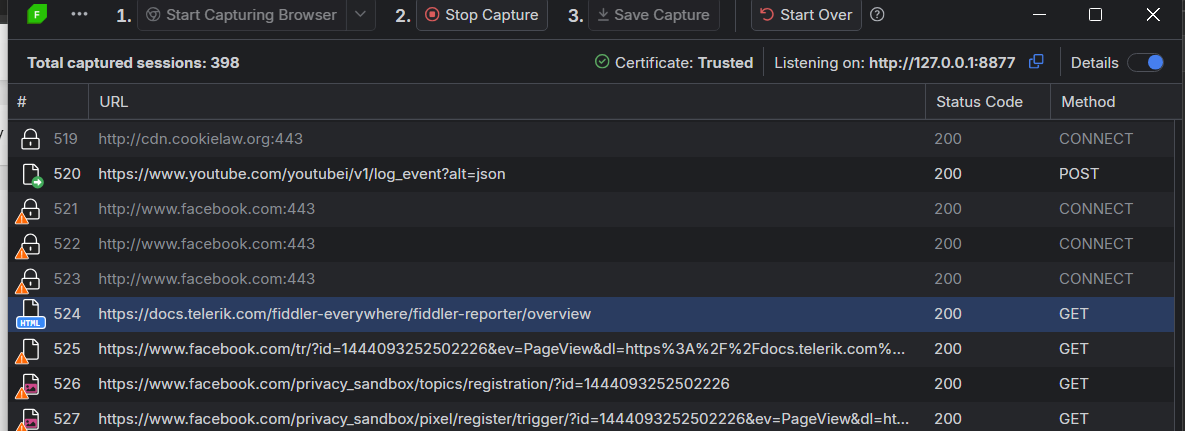Click the HTML file icon of session 524

point(30,315)
